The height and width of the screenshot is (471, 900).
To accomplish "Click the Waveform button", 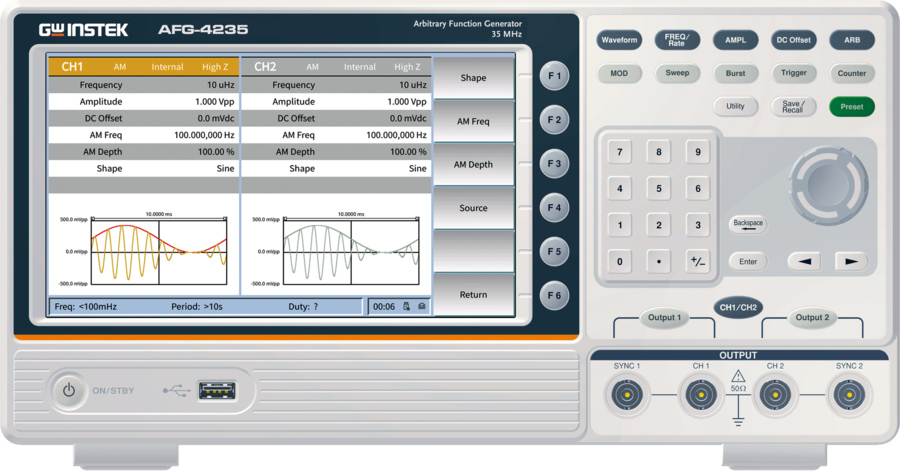I will point(619,40).
